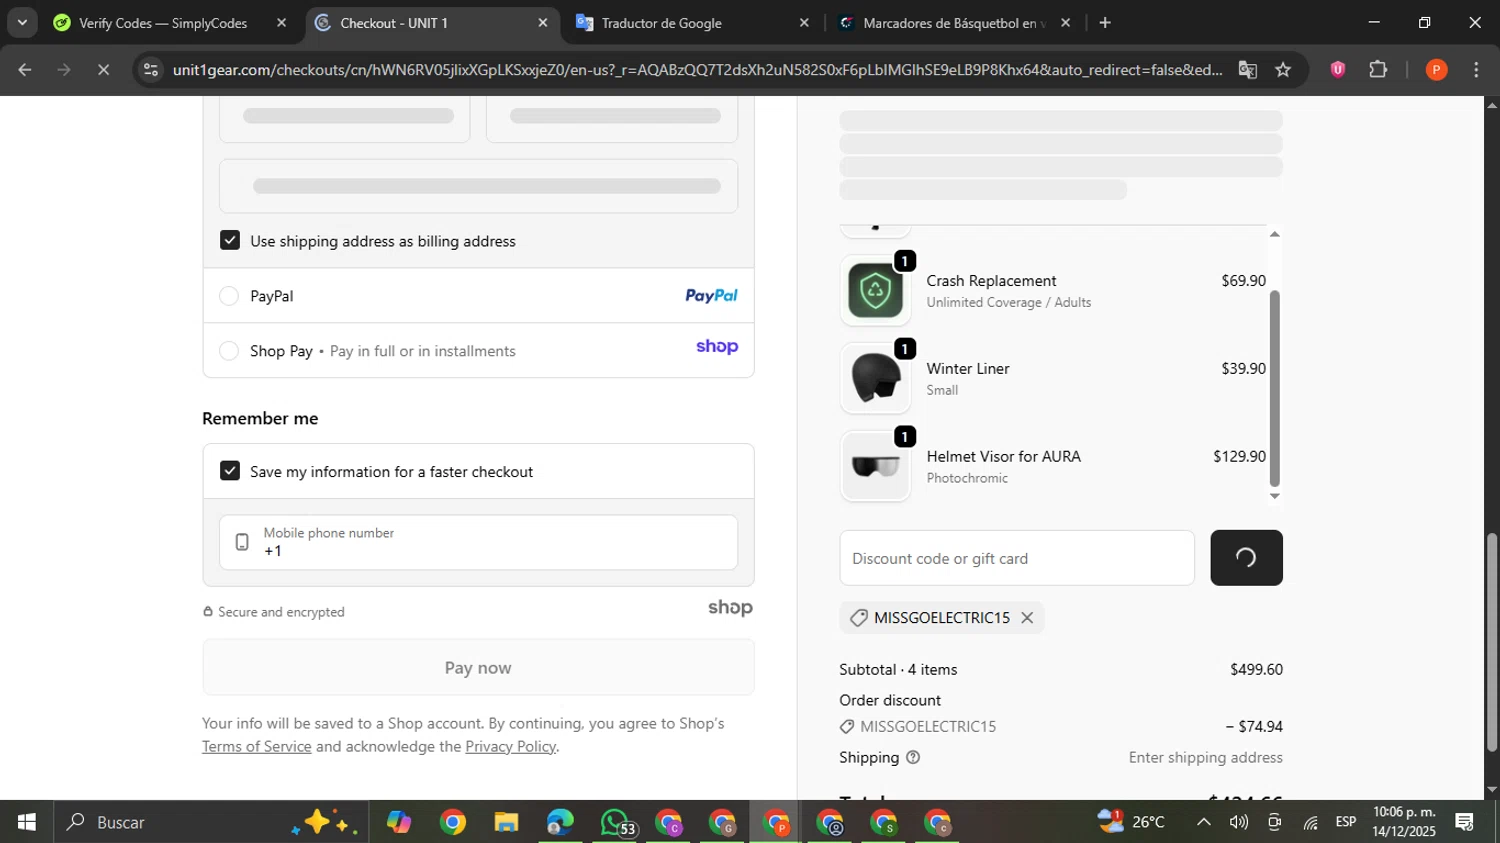Image resolution: width=1500 pixels, height=843 pixels.
Task: Open the Chrome profile avatar
Action: tap(1436, 70)
